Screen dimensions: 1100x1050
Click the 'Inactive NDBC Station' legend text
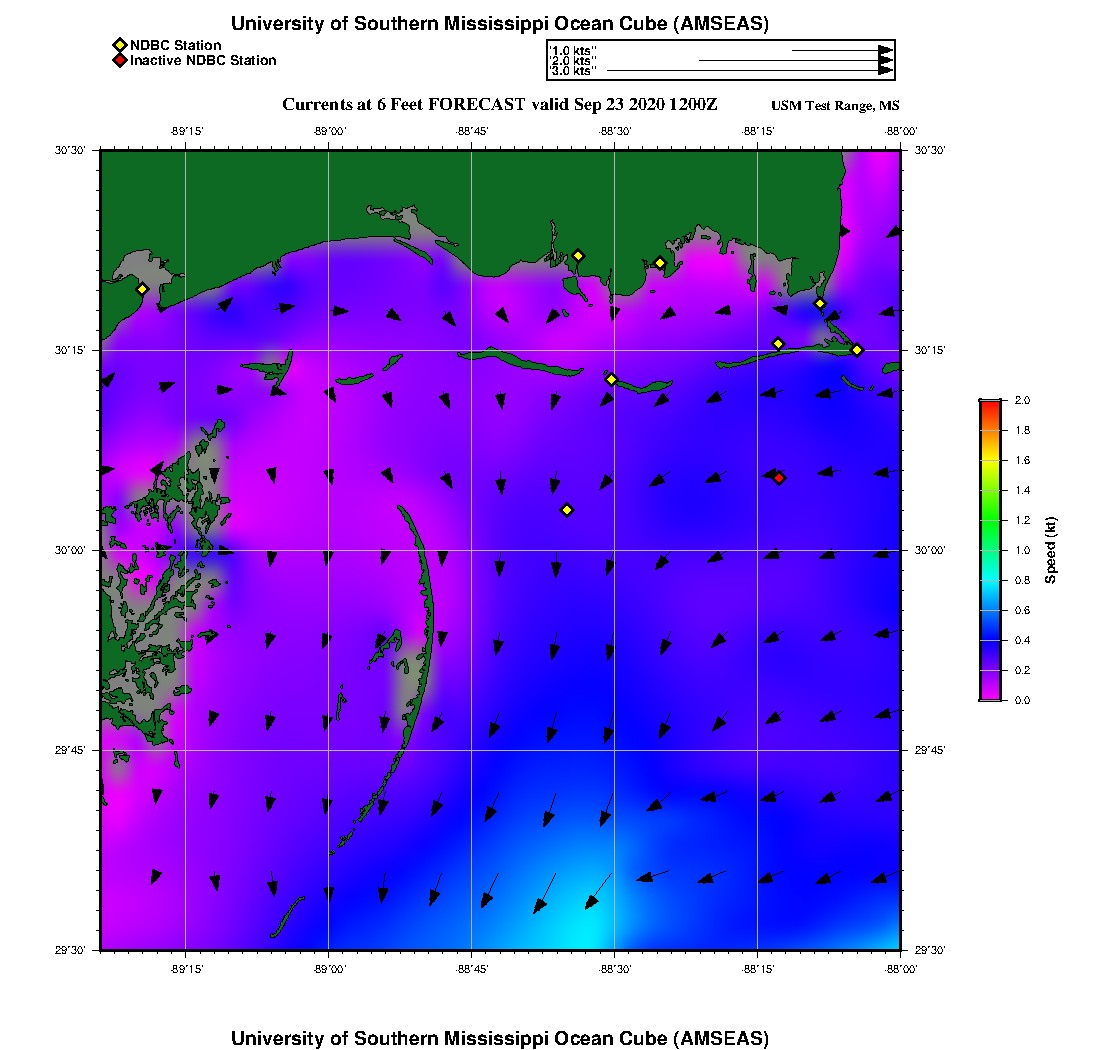click(x=203, y=60)
